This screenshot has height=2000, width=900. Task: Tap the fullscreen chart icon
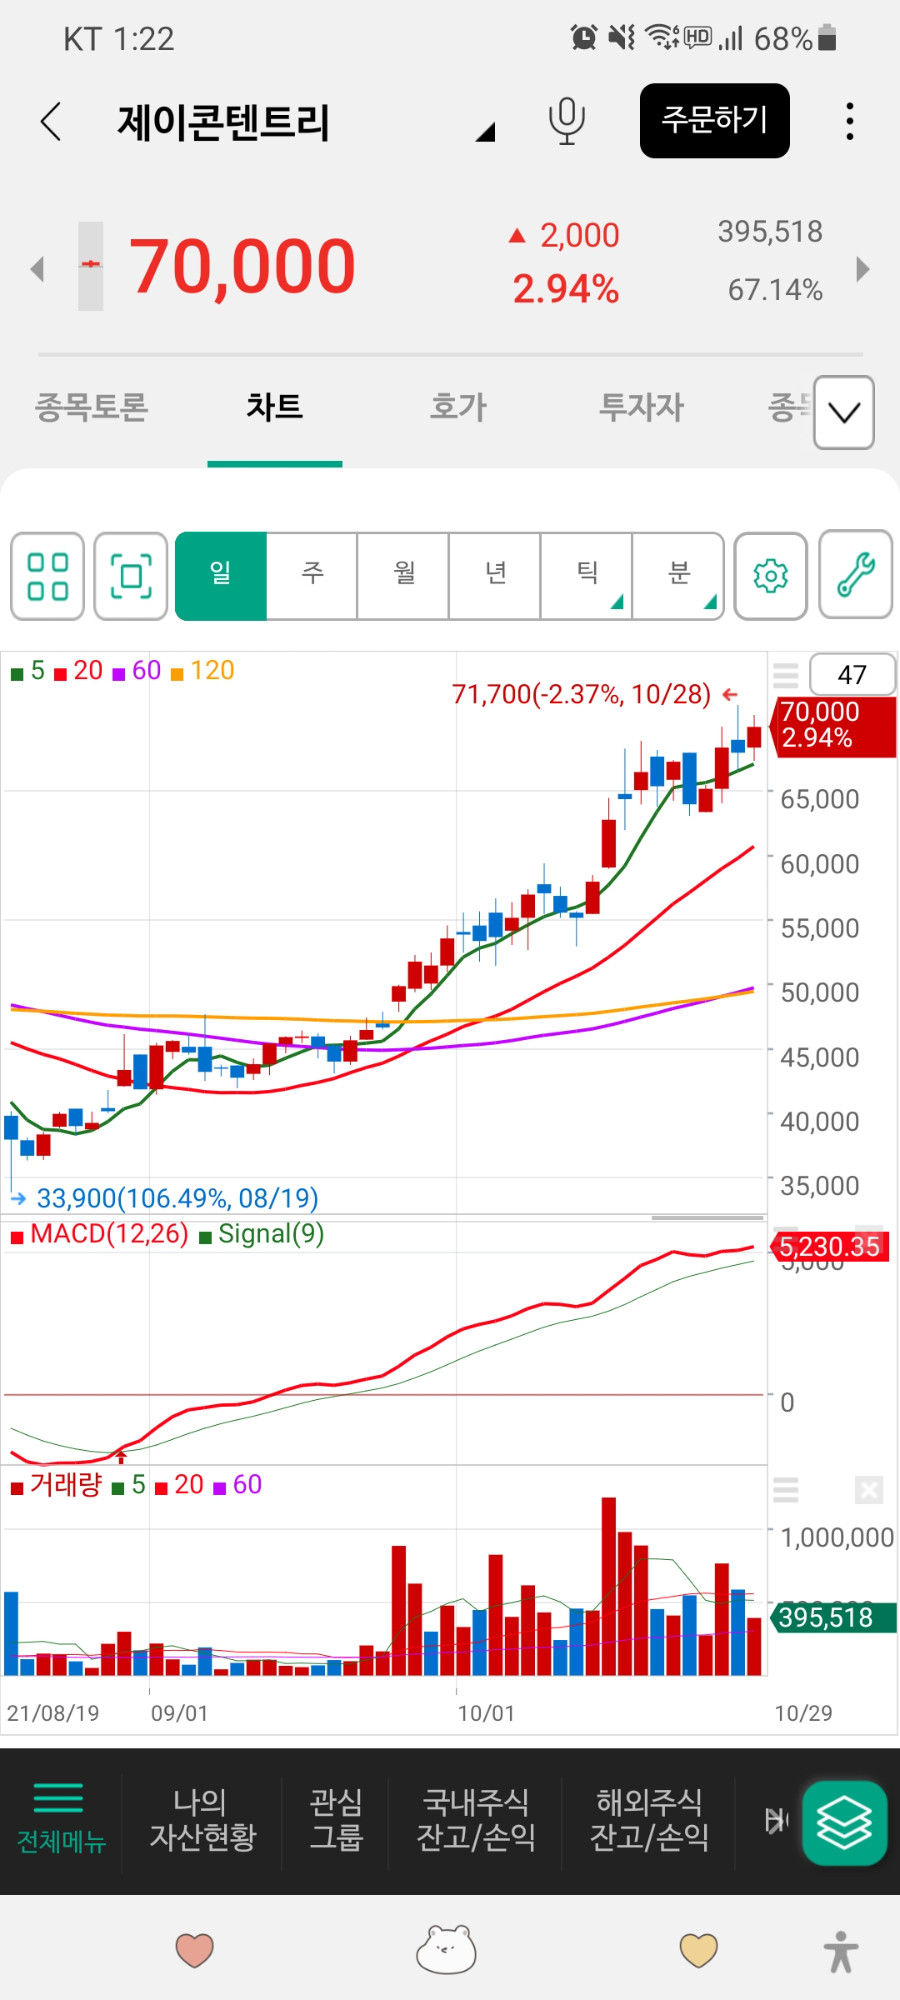pos(131,576)
